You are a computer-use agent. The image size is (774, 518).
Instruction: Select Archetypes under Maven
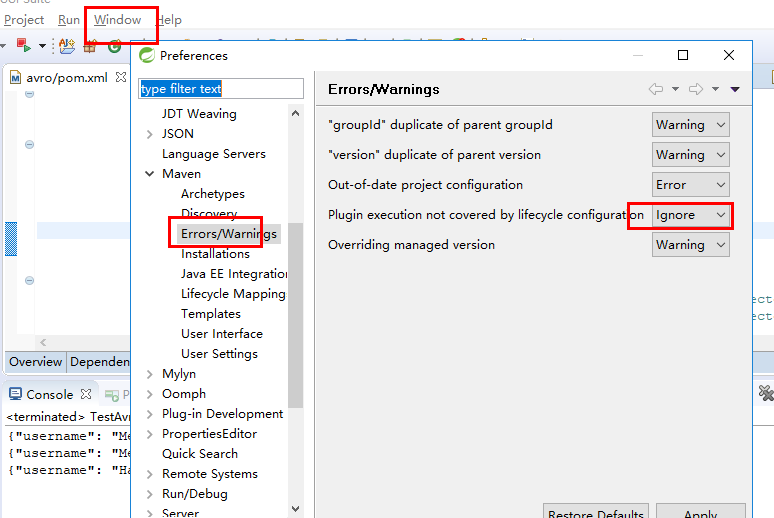coord(213,194)
